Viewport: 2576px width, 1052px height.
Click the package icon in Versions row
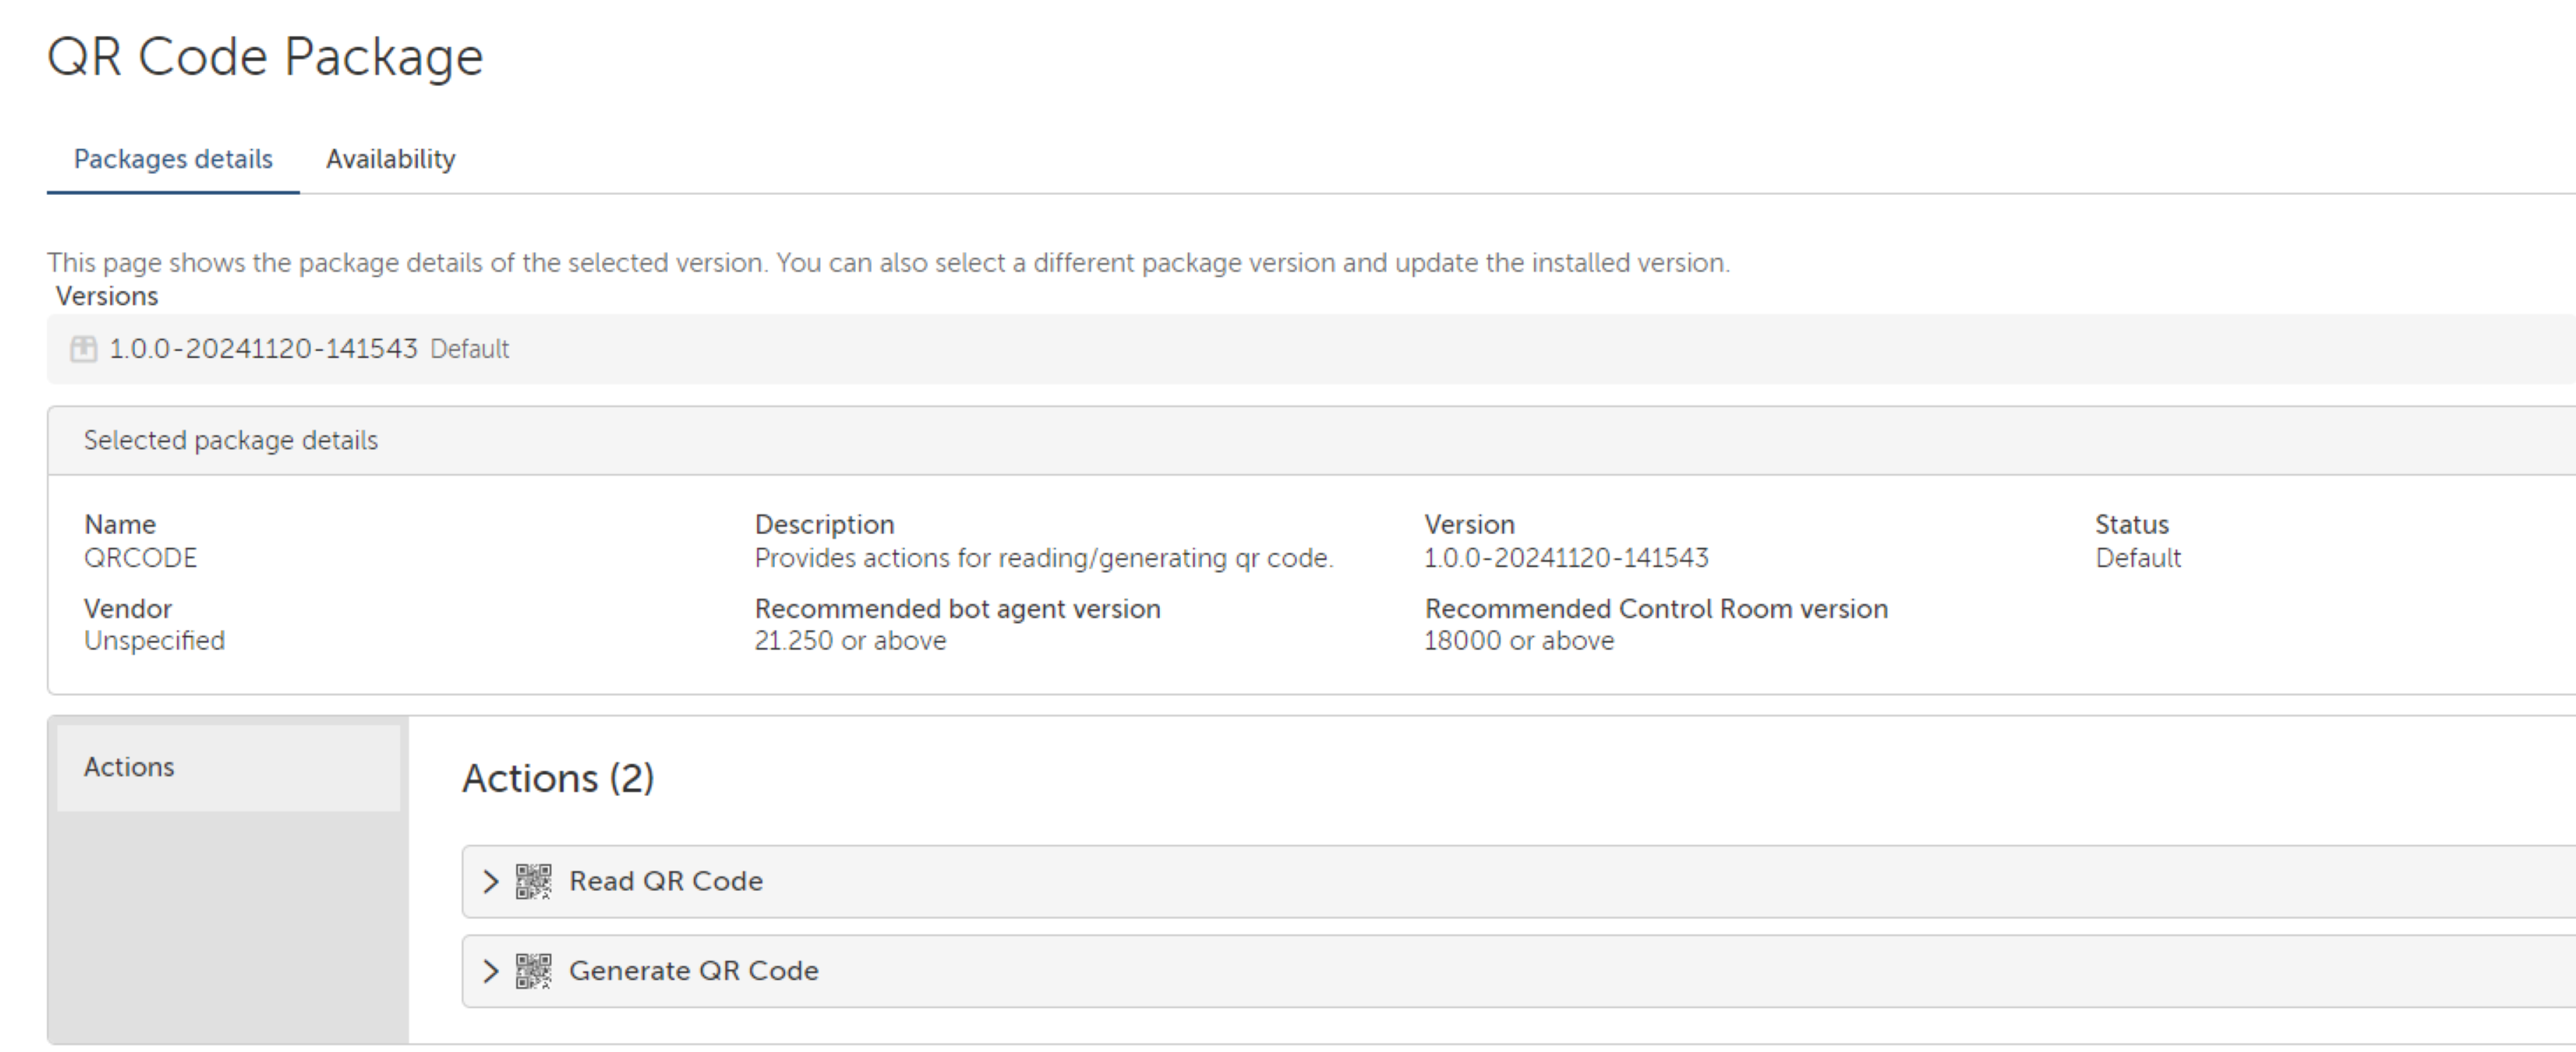pos(84,349)
